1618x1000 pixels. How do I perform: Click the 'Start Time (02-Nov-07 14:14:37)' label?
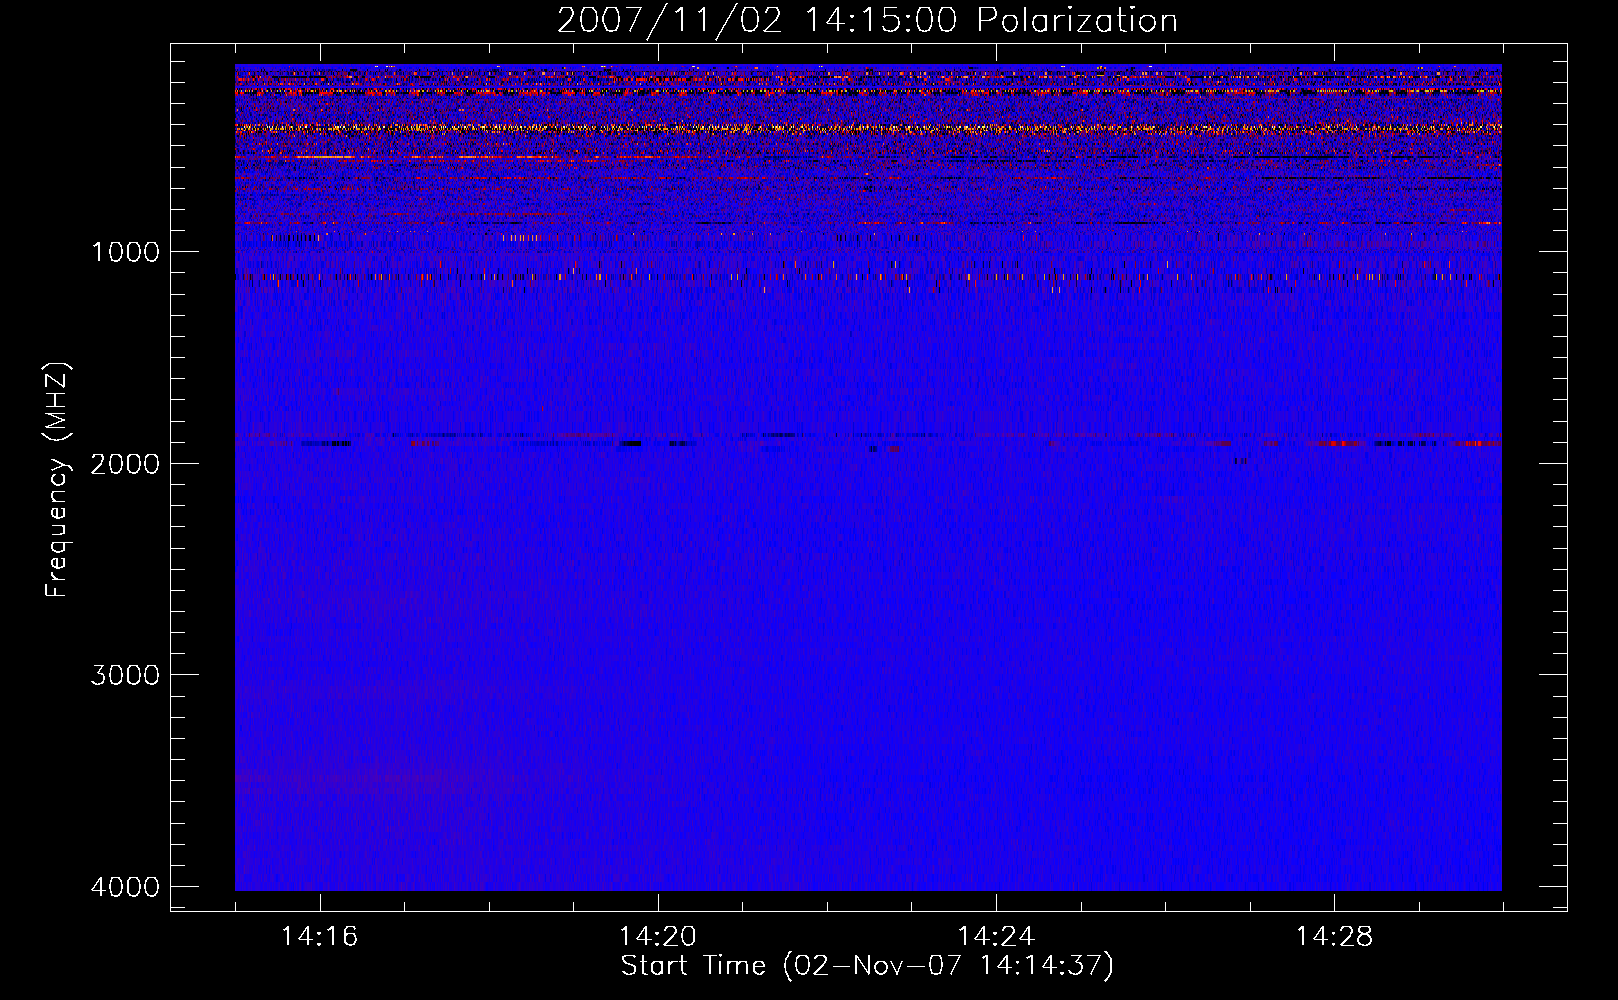click(x=867, y=966)
